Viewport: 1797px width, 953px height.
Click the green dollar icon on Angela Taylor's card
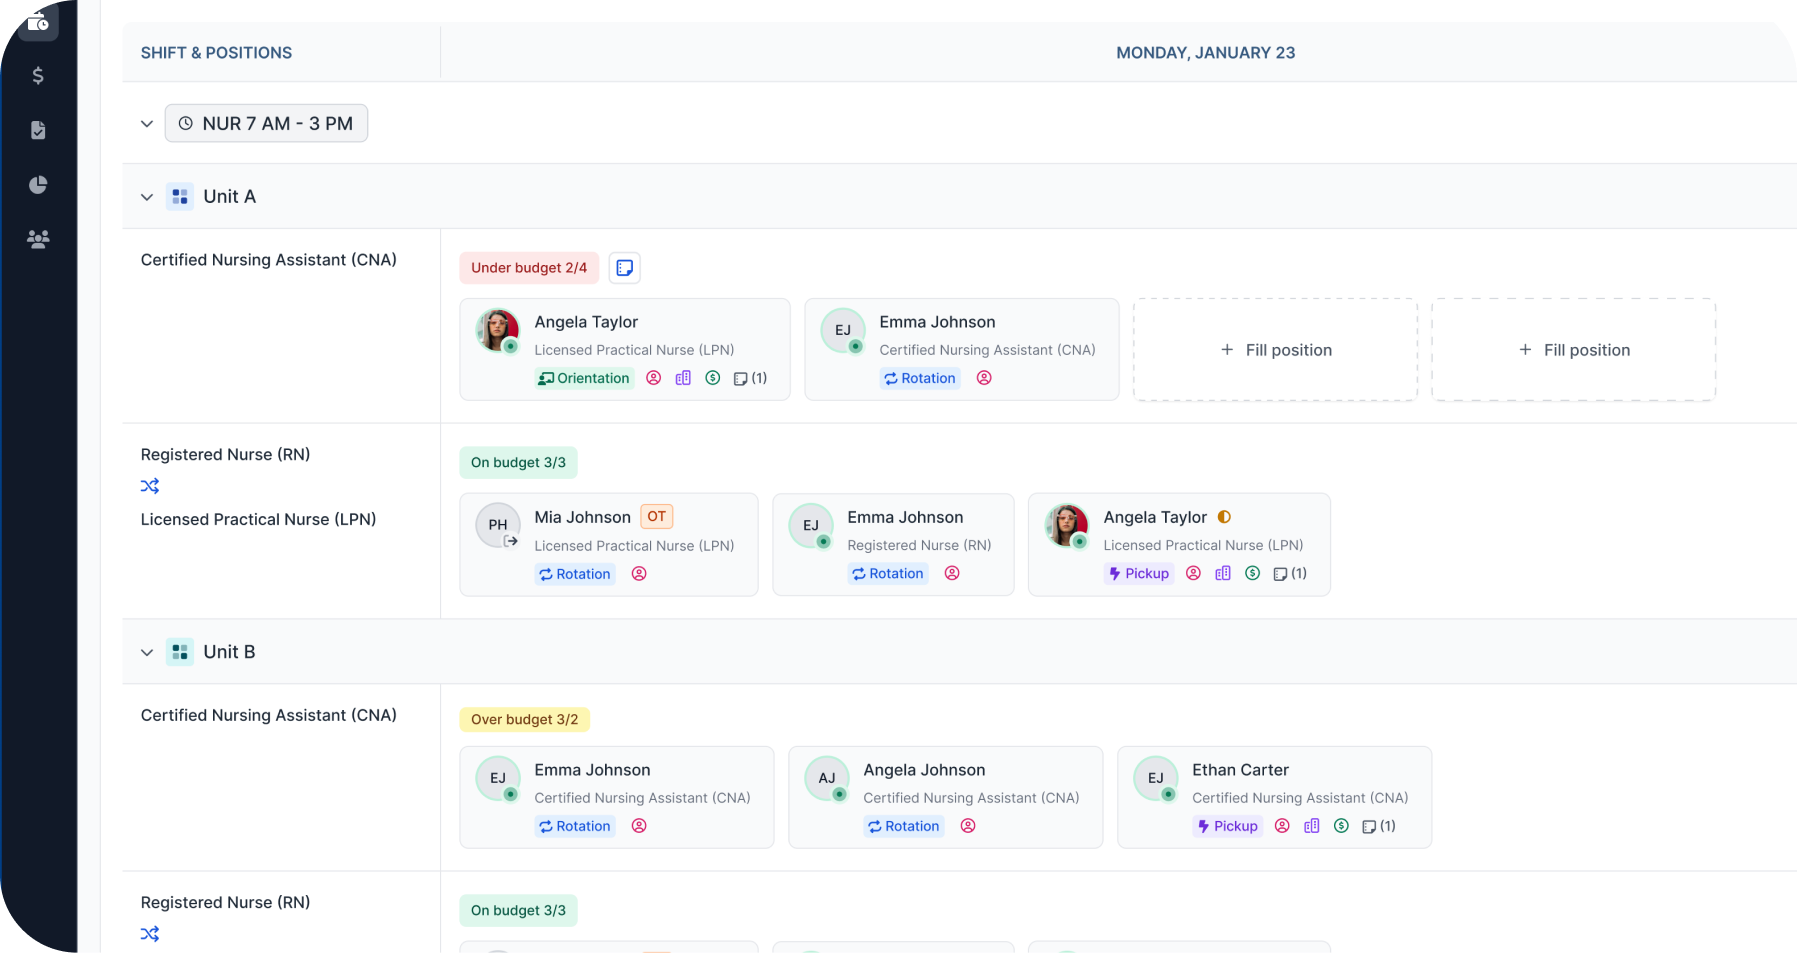pyautogui.click(x=713, y=378)
